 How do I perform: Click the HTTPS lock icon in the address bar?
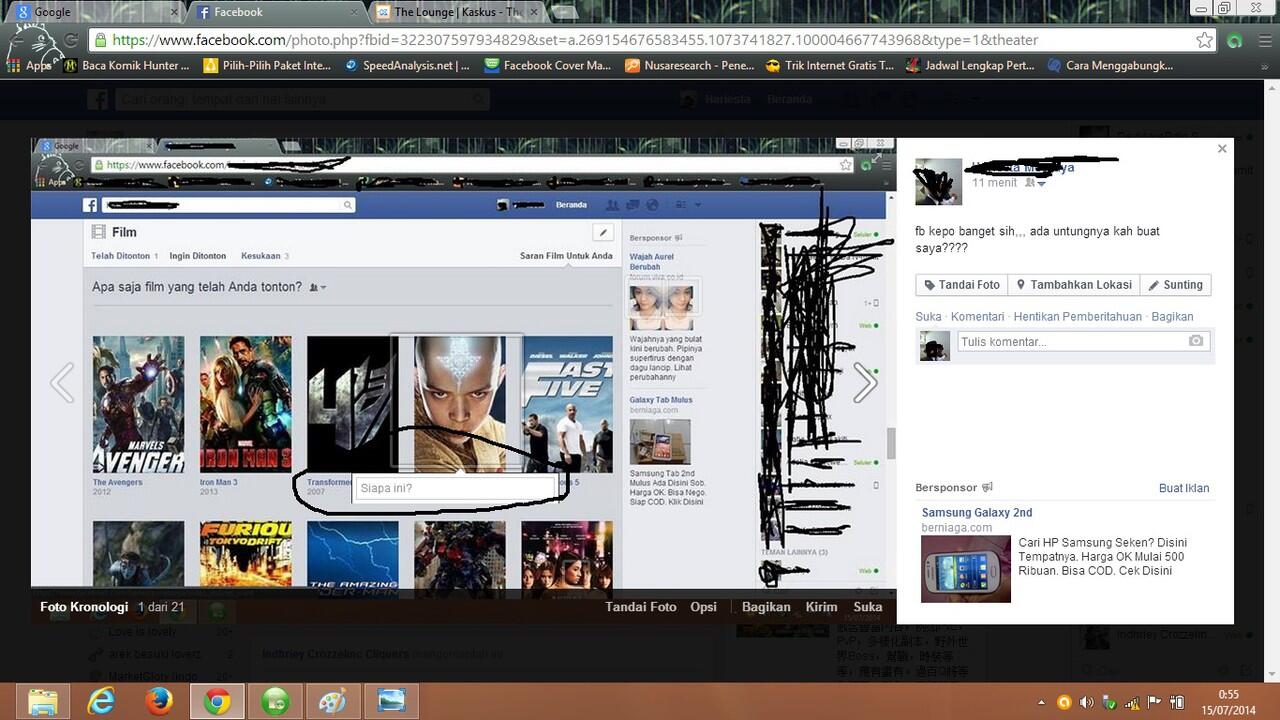click(x=101, y=41)
